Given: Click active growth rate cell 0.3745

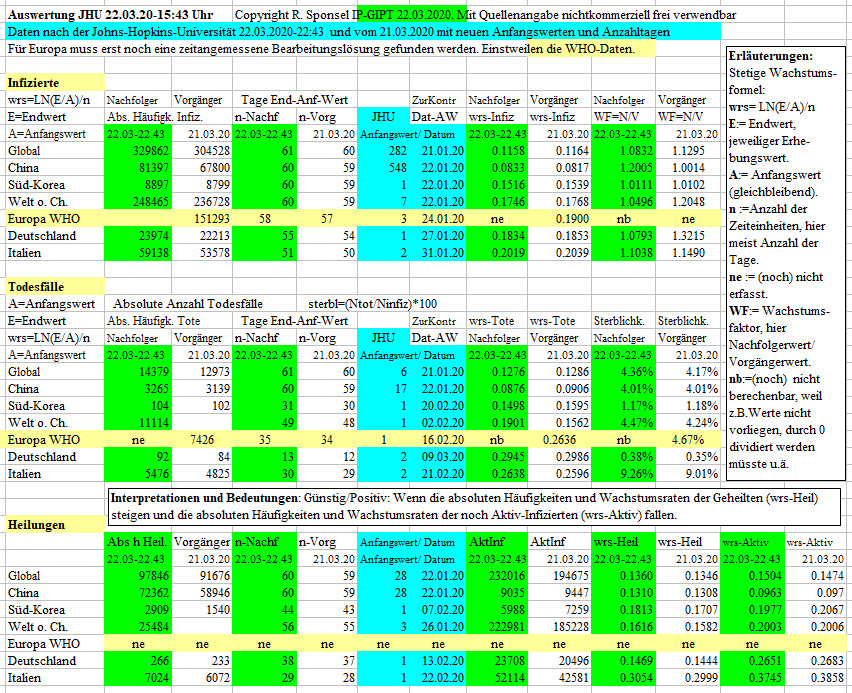Looking at the screenshot, I should coord(753,677).
